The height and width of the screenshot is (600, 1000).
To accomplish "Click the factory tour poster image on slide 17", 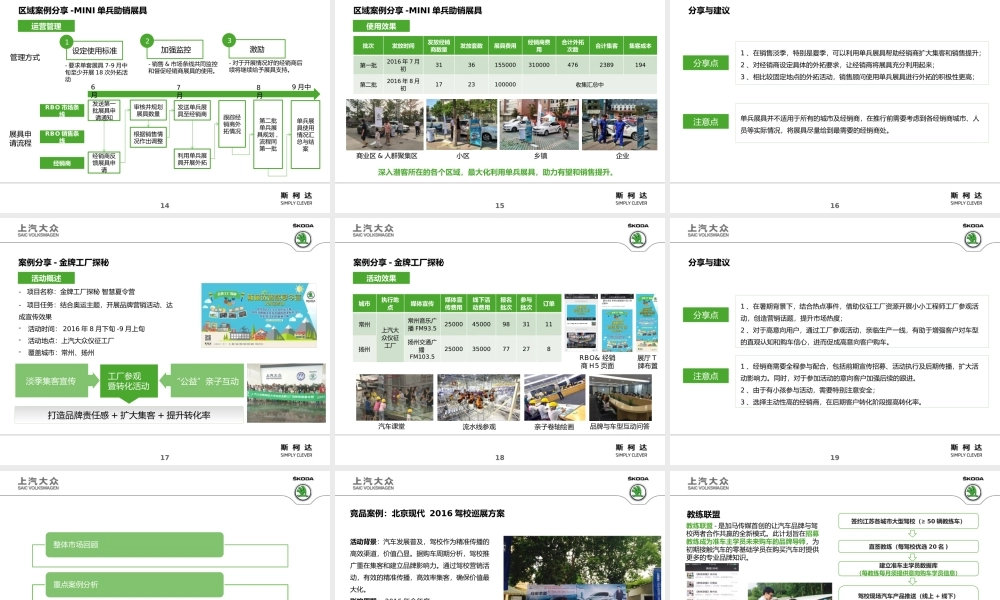I will click(259, 316).
